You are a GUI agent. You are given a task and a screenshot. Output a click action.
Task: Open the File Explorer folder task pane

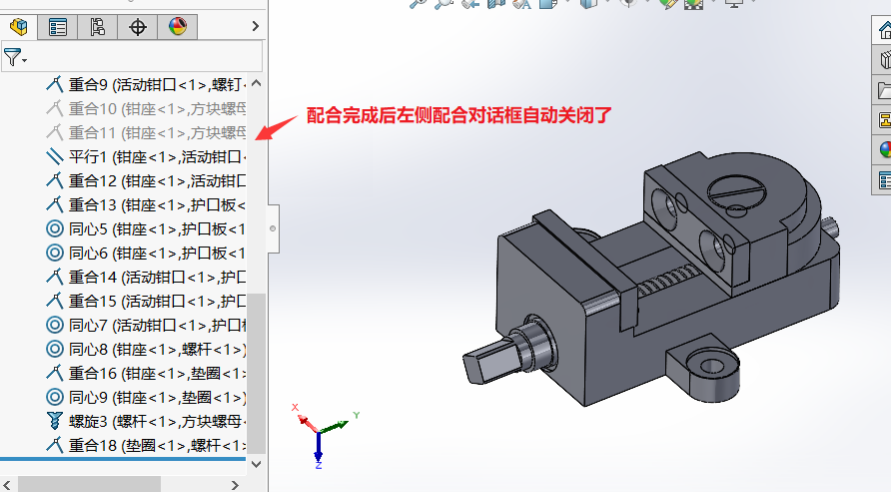pos(884,90)
